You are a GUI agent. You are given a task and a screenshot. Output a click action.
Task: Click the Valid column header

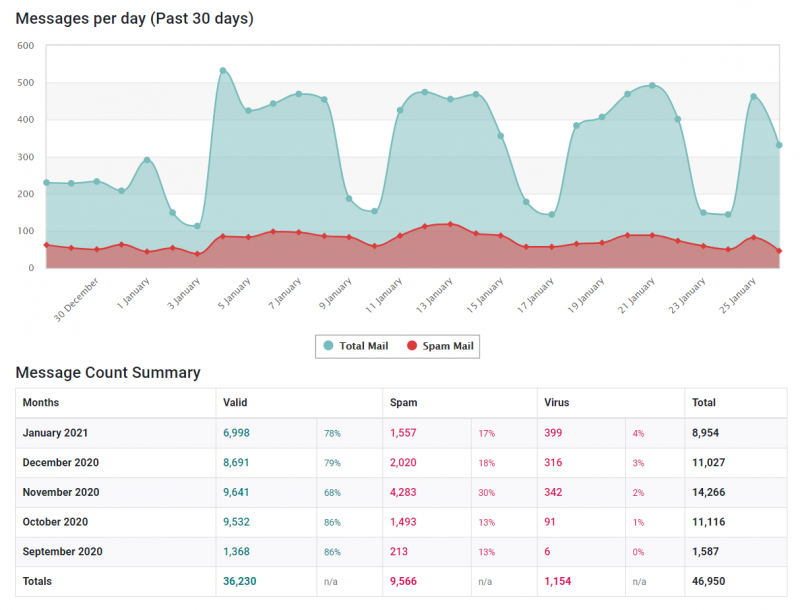tap(235, 403)
